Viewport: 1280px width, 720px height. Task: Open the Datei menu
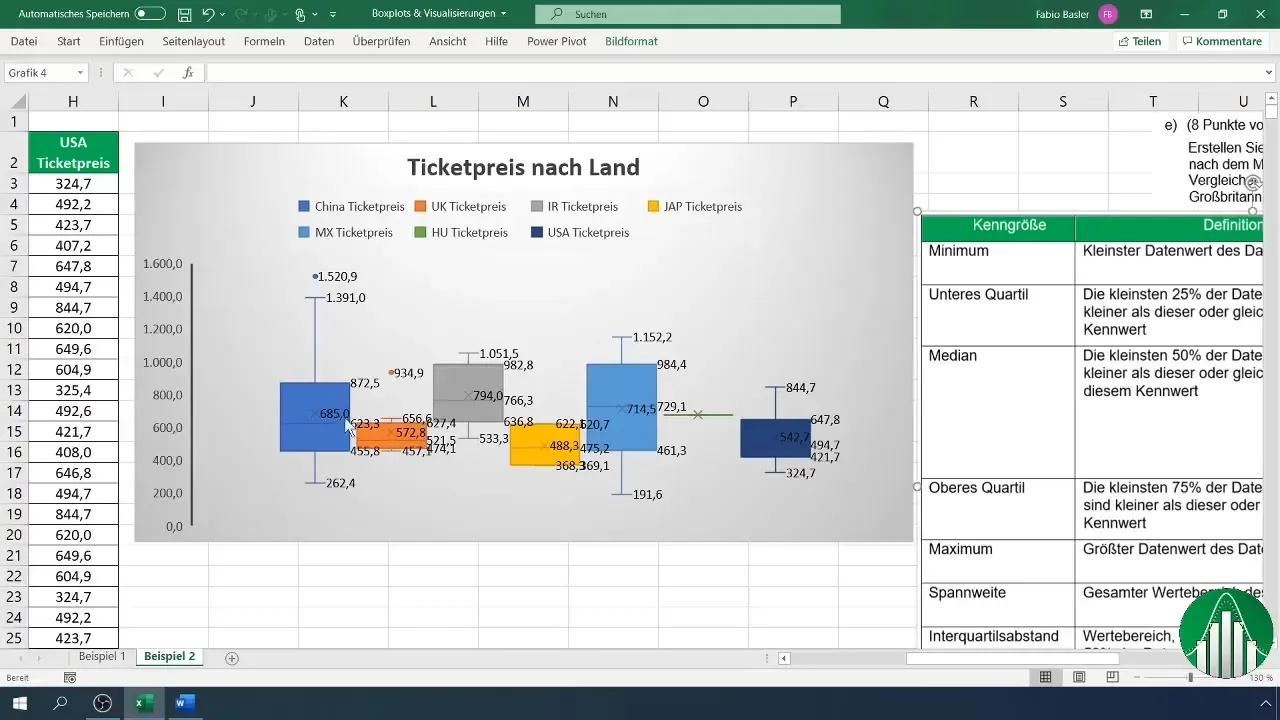point(24,41)
